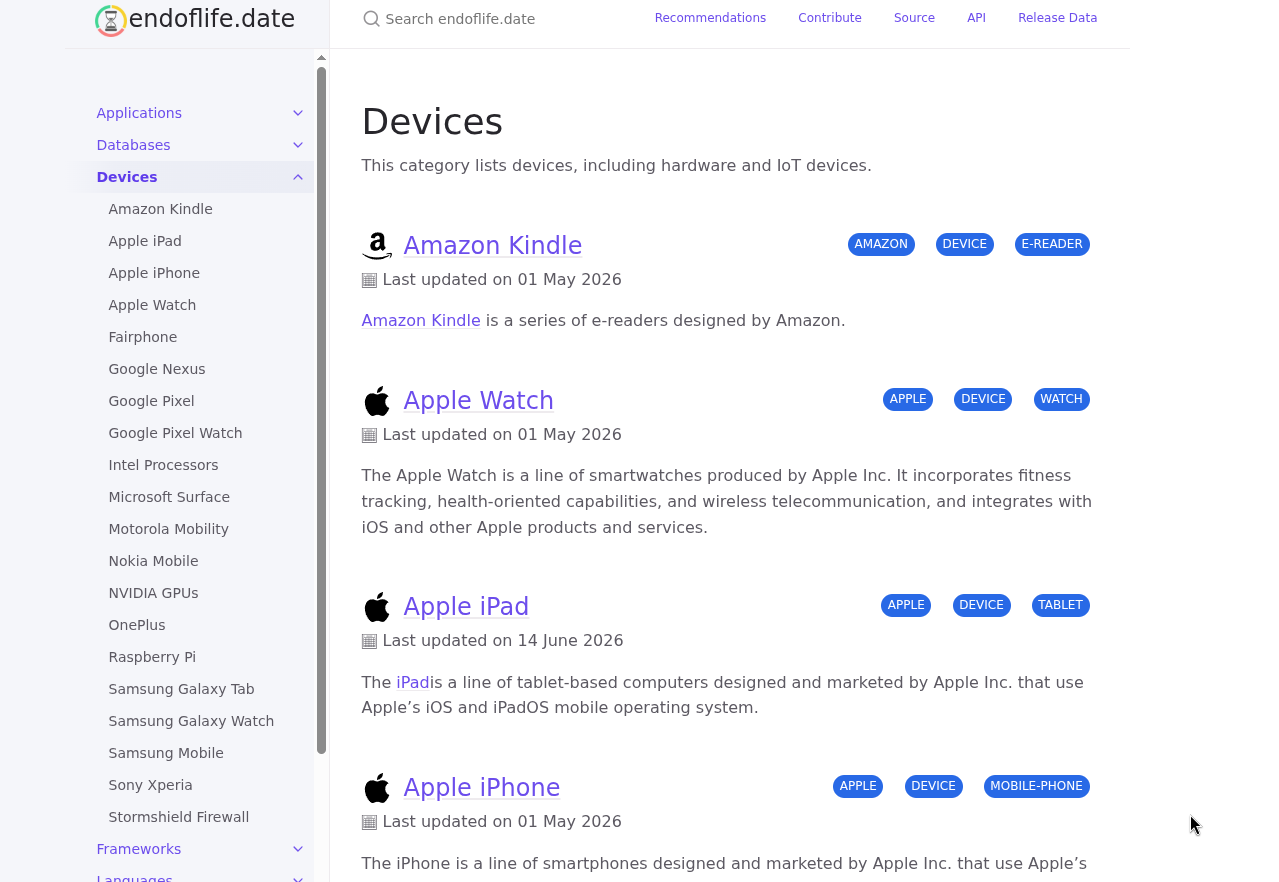Click the sidebar vertical scrollbar thumb
The height and width of the screenshot is (882, 1279).
(322, 410)
